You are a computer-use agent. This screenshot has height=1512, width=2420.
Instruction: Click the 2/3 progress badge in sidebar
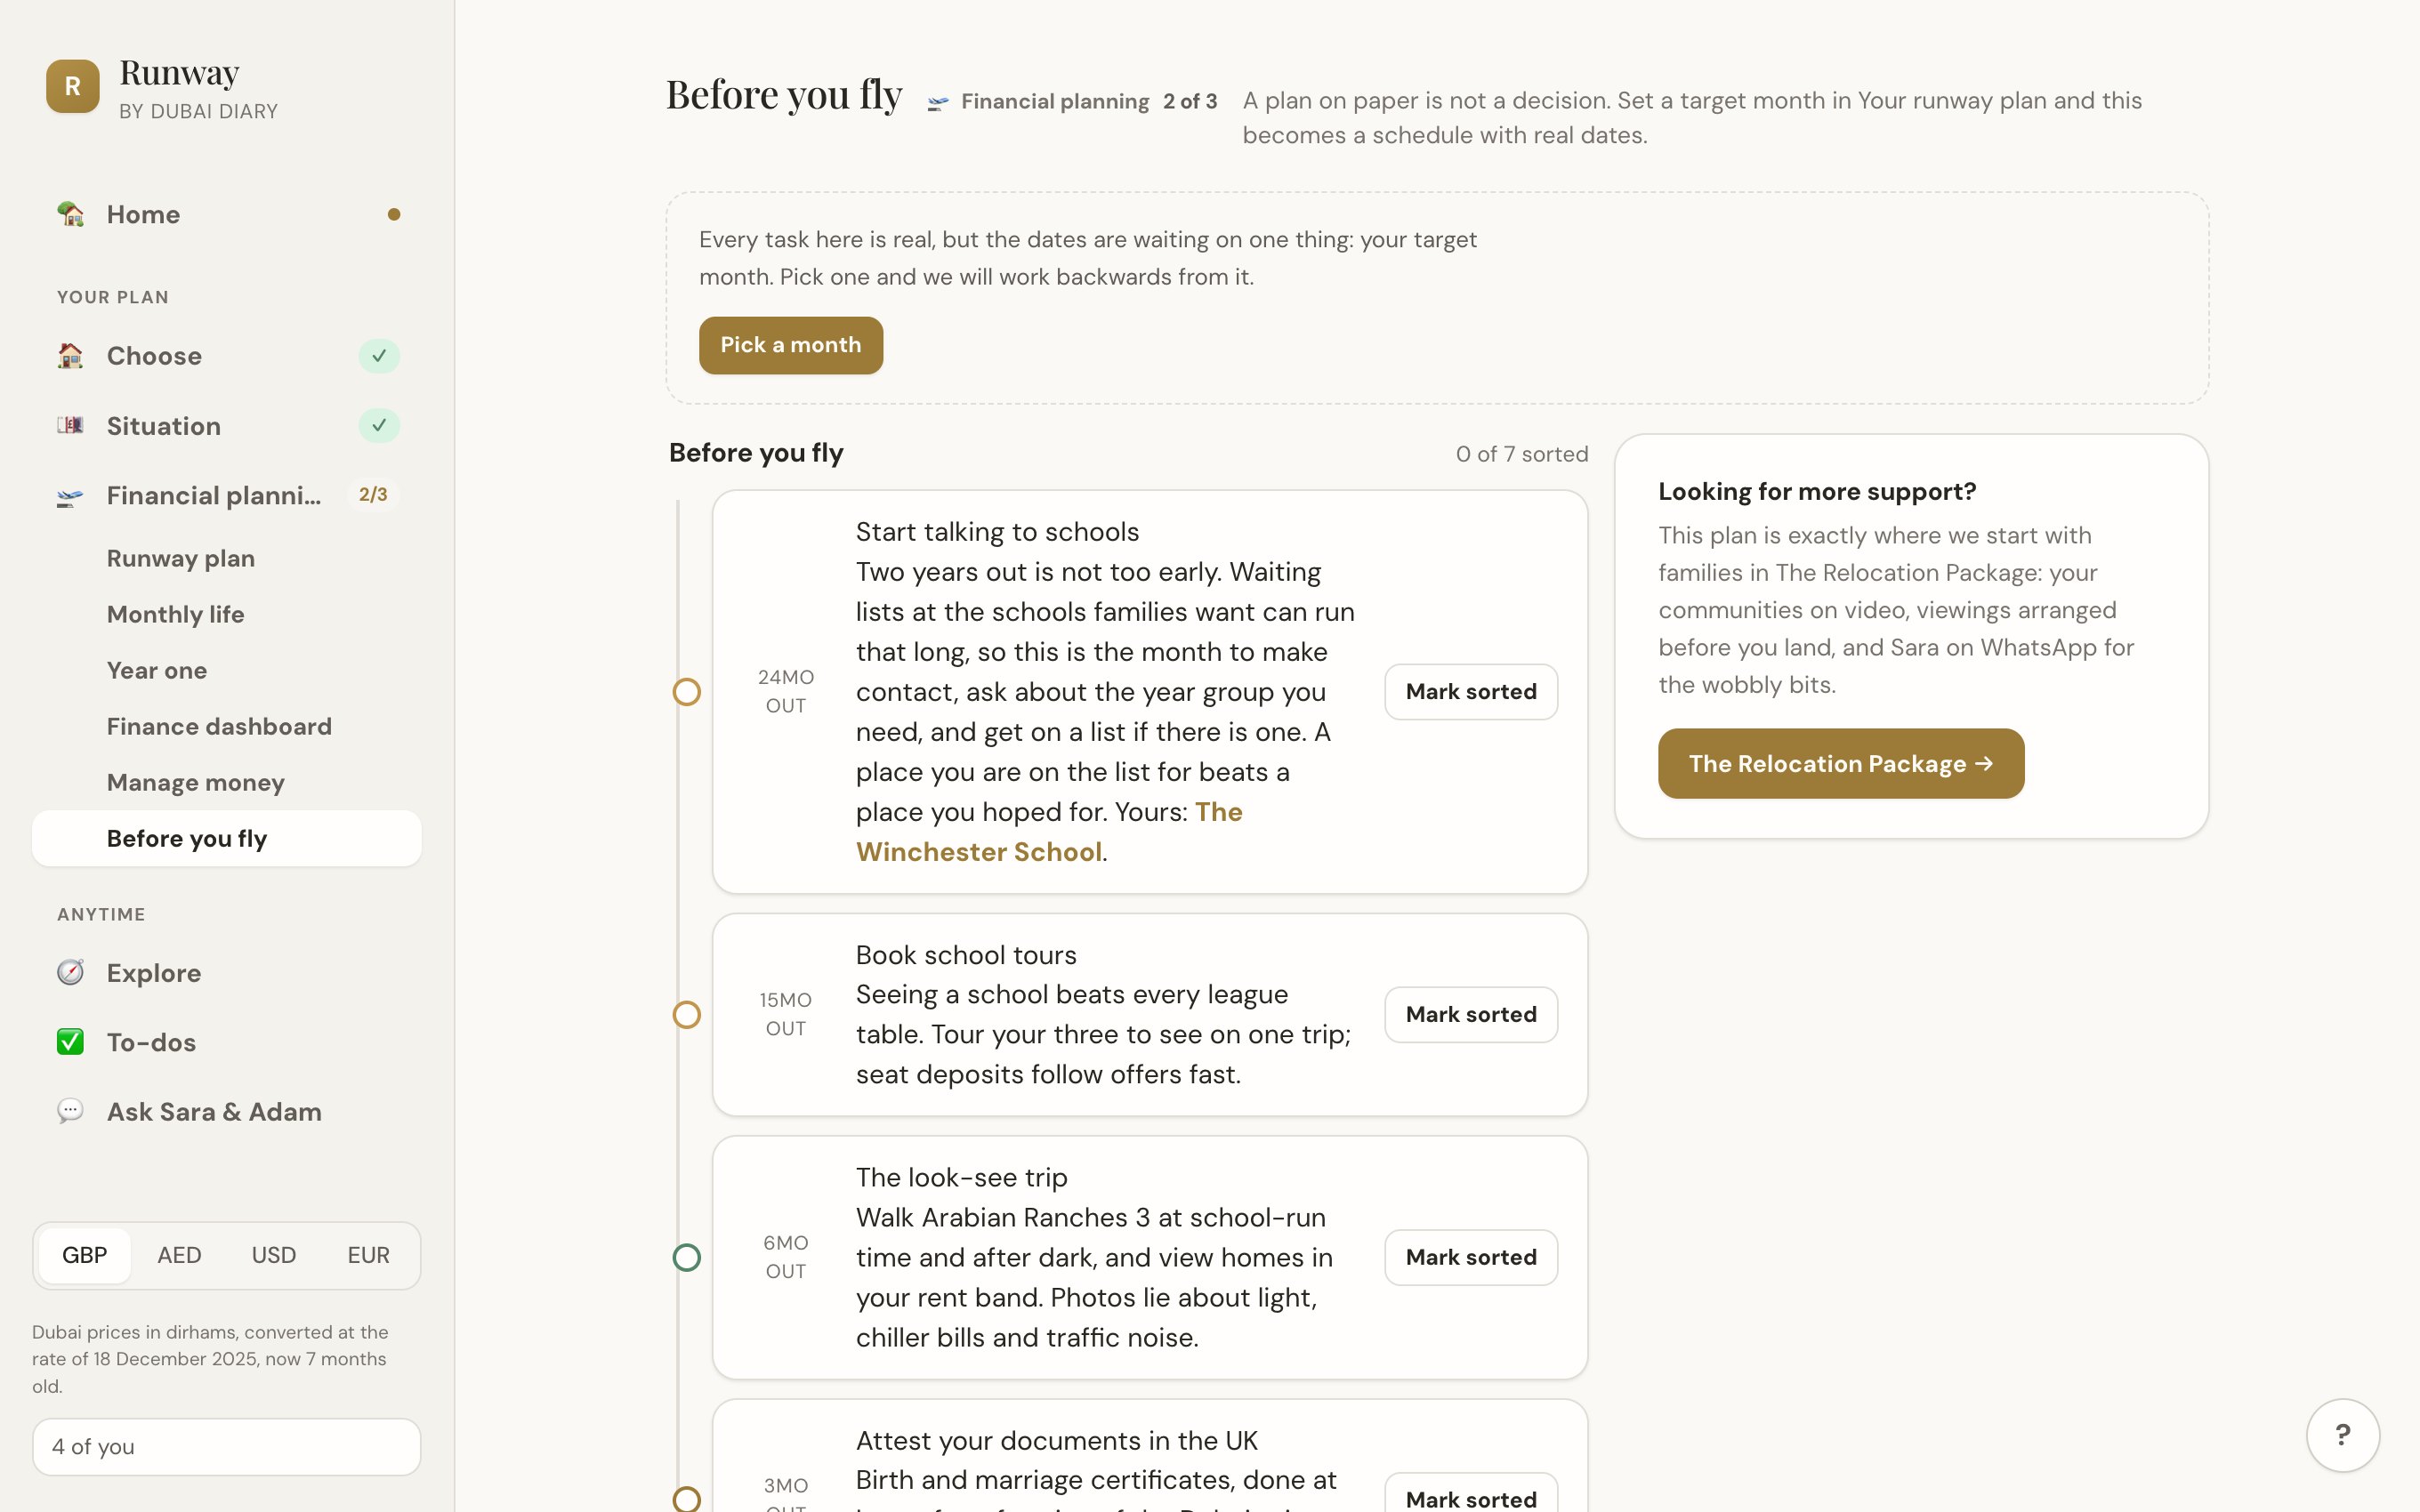373,495
